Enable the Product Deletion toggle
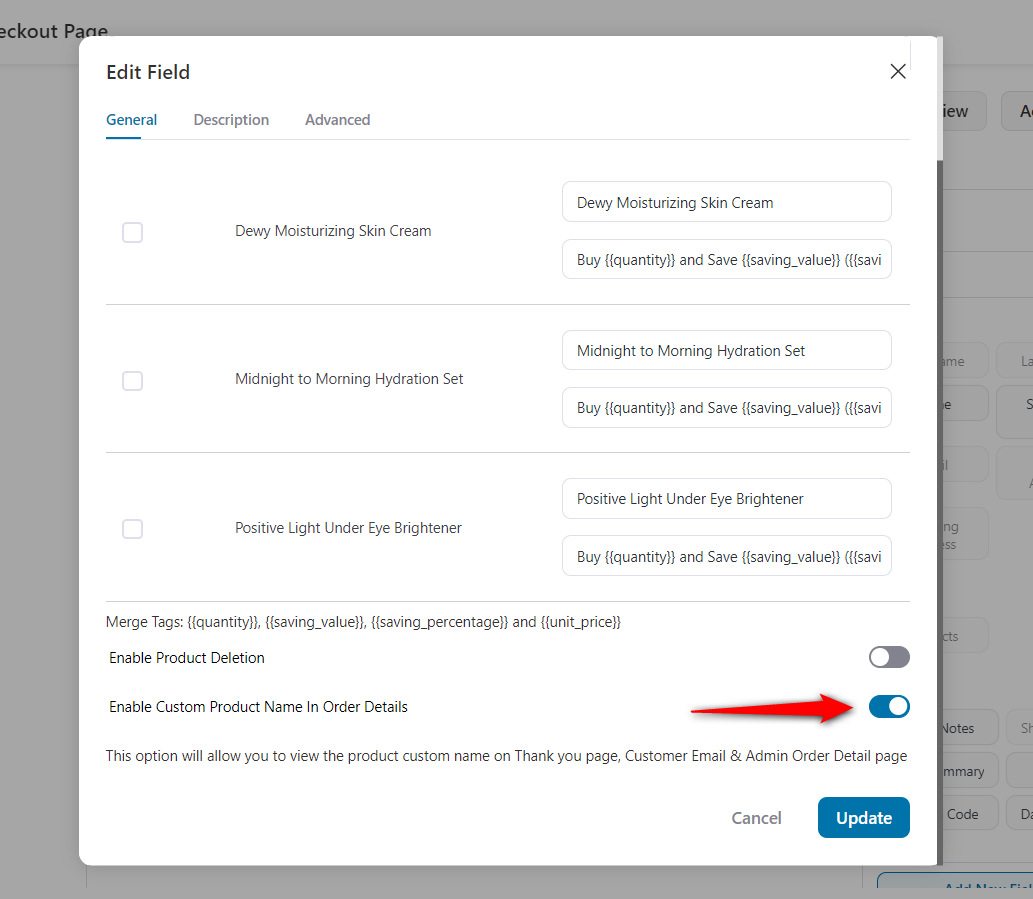Screen dimensions: 1033x899 [x=888, y=657]
